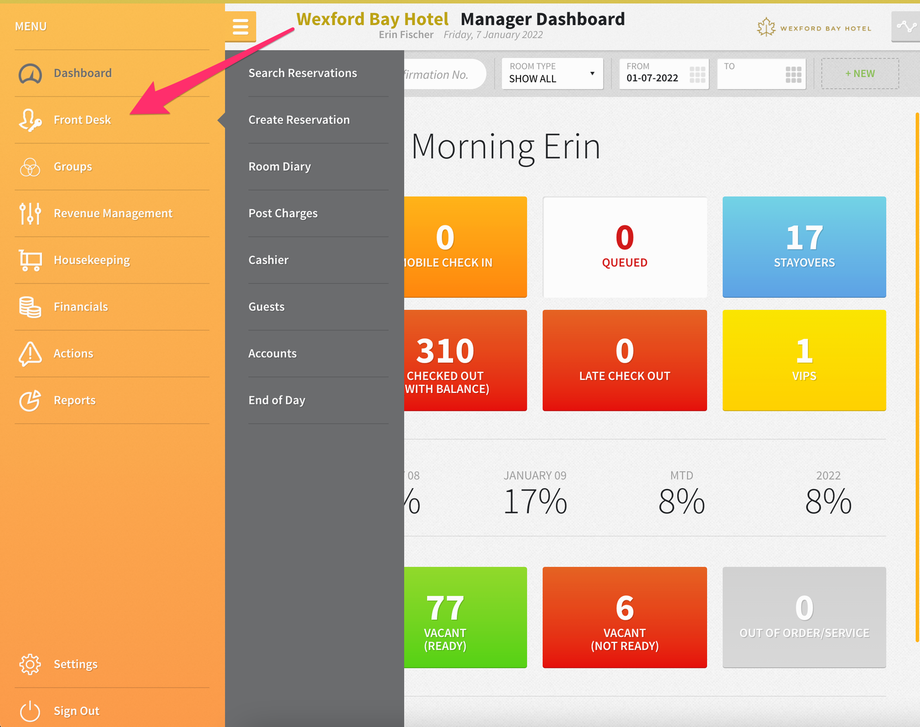
Task: Click the activity graph icon in header
Action: coord(905,26)
